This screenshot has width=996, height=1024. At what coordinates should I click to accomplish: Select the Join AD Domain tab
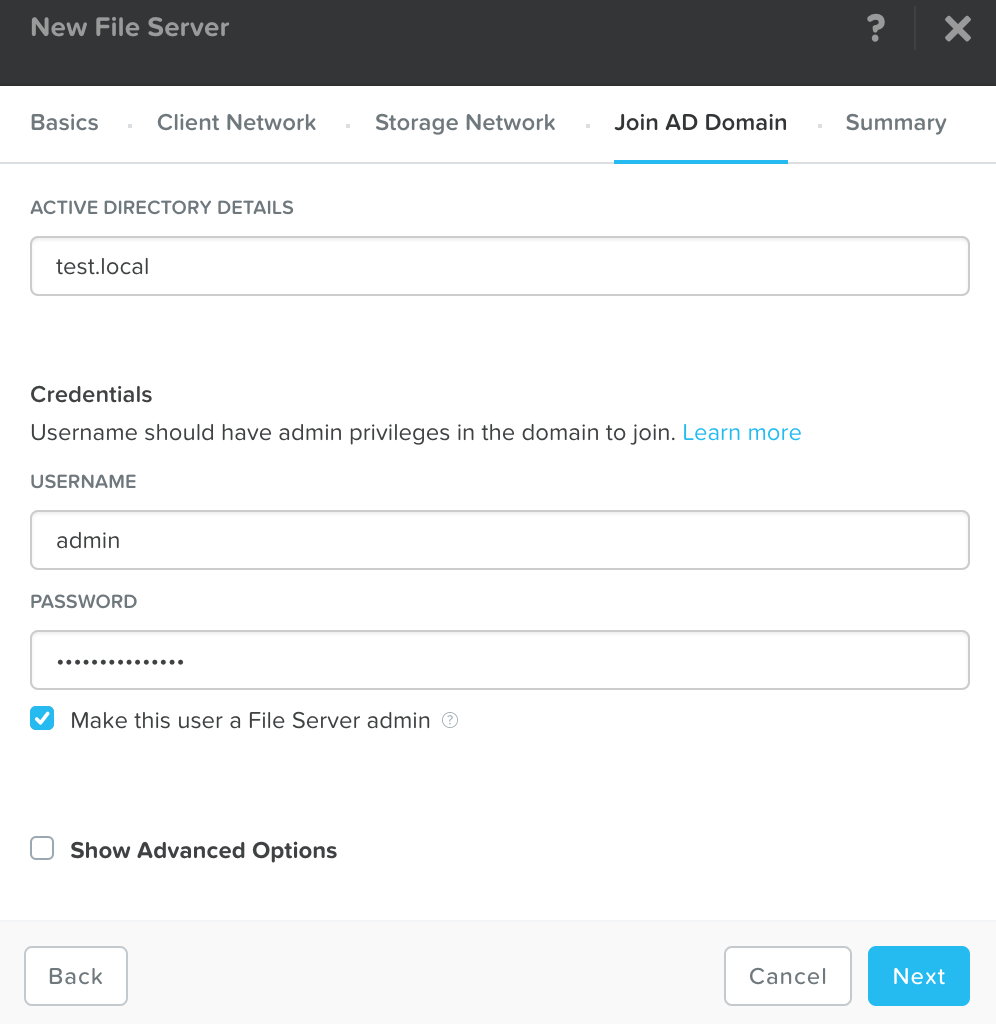[700, 123]
